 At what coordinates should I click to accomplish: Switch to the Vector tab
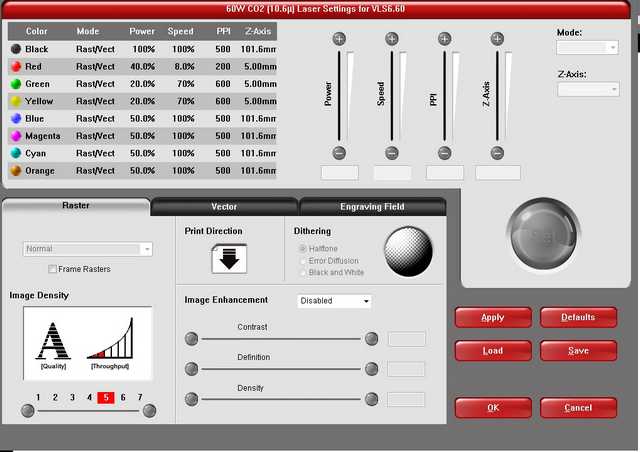224,207
